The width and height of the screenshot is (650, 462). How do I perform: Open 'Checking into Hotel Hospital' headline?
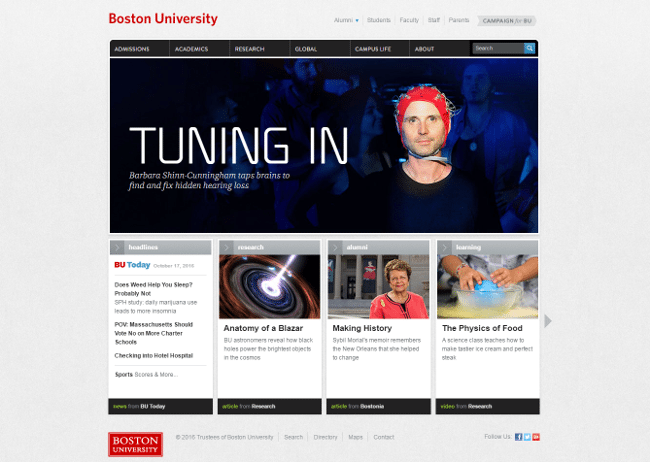(x=154, y=356)
